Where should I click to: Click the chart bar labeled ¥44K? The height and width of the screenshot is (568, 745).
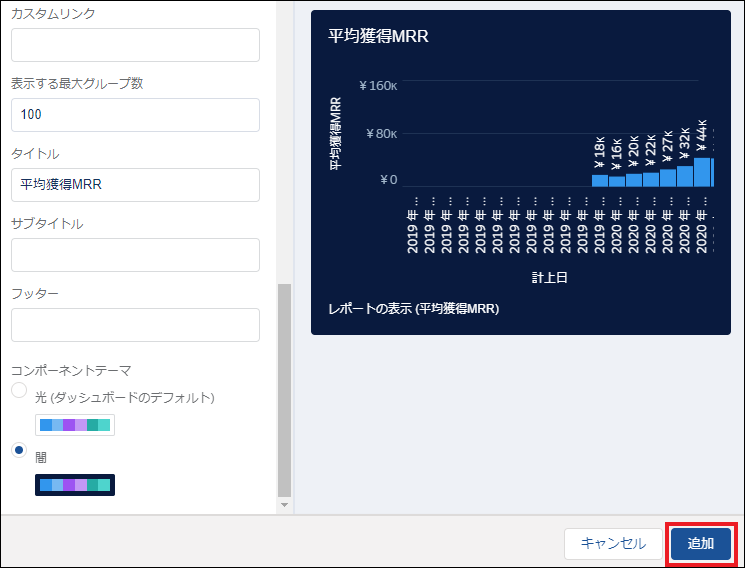tap(702, 172)
